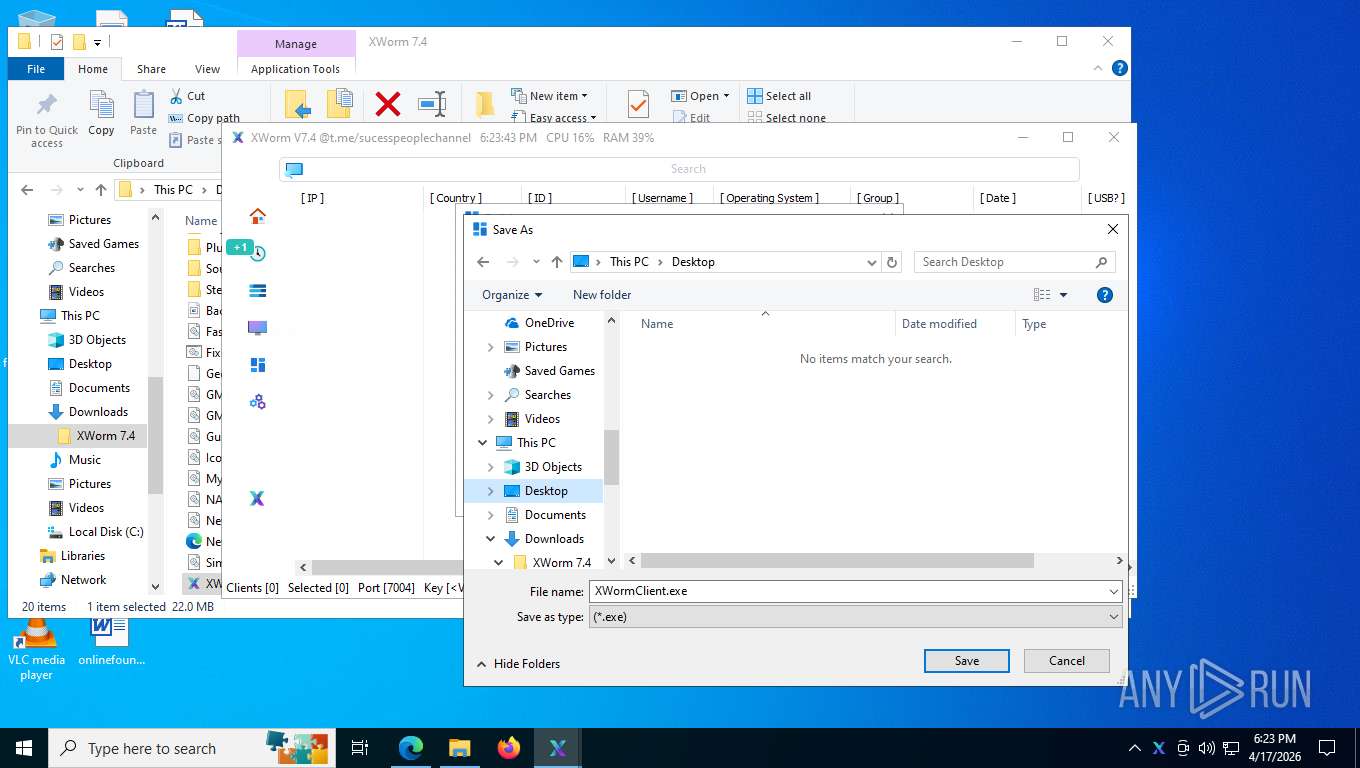Click the chat bubble icon in XWorm search bar
Image resolution: width=1360 pixels, height=768 pixels.
(294, 169)
